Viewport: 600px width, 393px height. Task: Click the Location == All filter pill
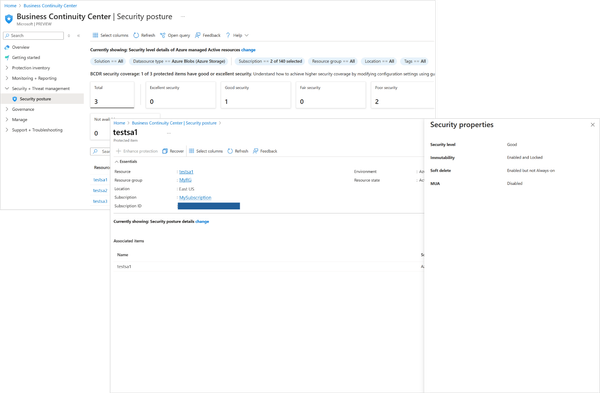[379, 61]
